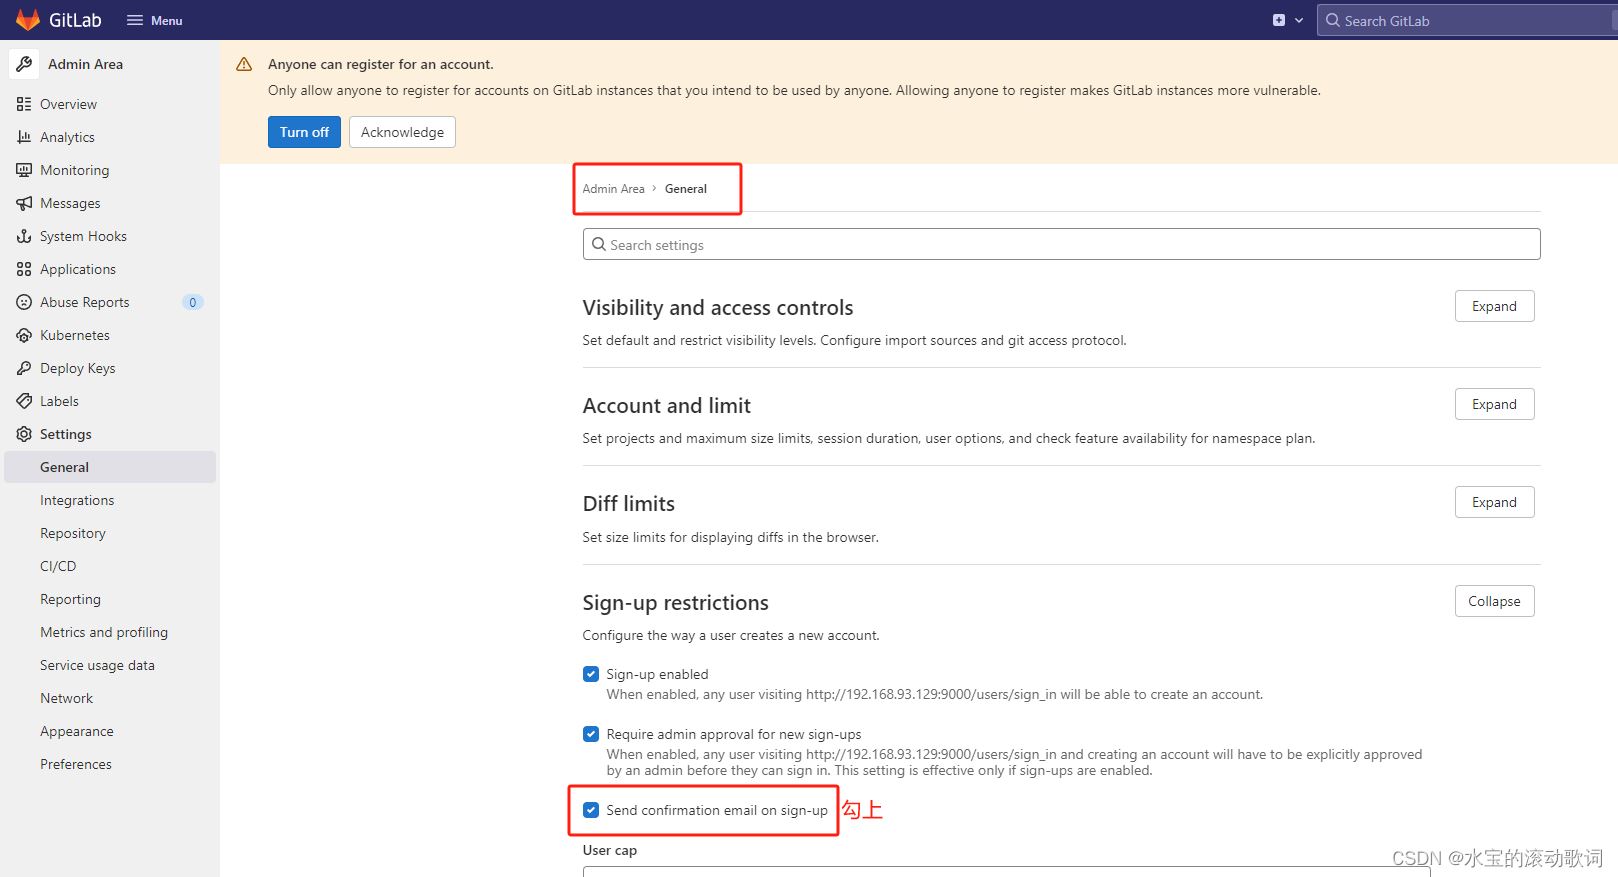Viewport: 1618px width, 877px height.
Task: Open the hamburger Menu icon
Action: 135,20
